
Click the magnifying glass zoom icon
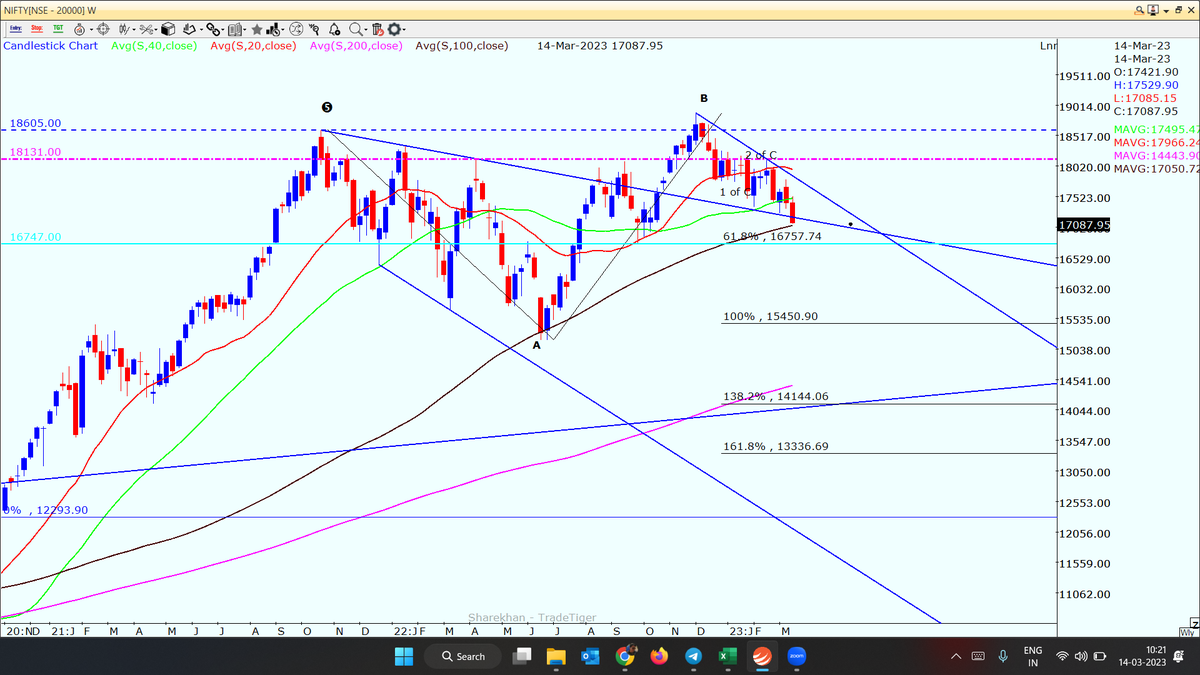pos(355,30)
